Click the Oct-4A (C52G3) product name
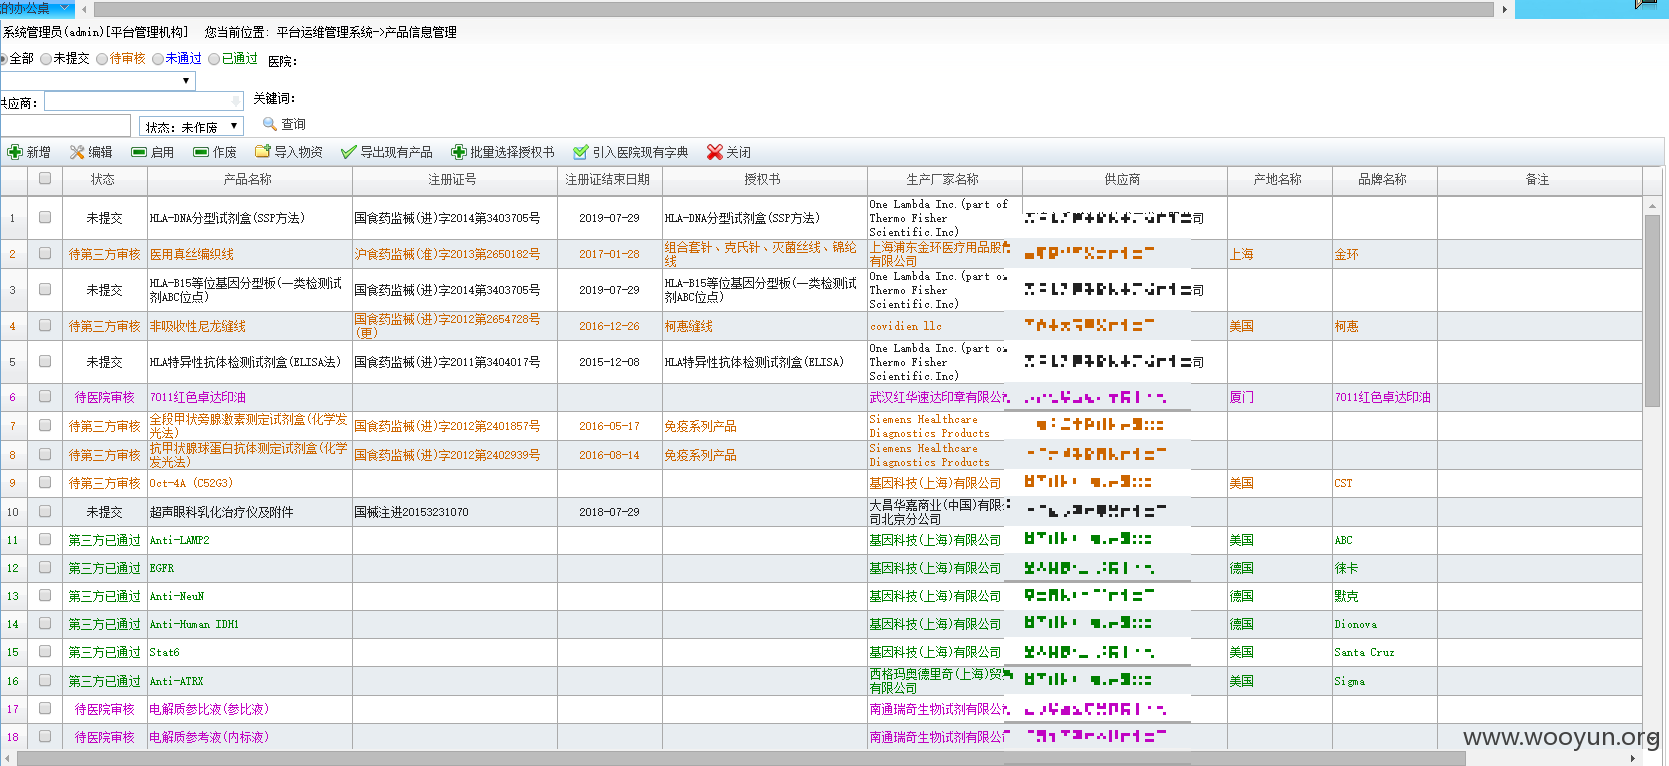Screen dimensions: 1669x766 pyautogui.click(x=191, y=483)
